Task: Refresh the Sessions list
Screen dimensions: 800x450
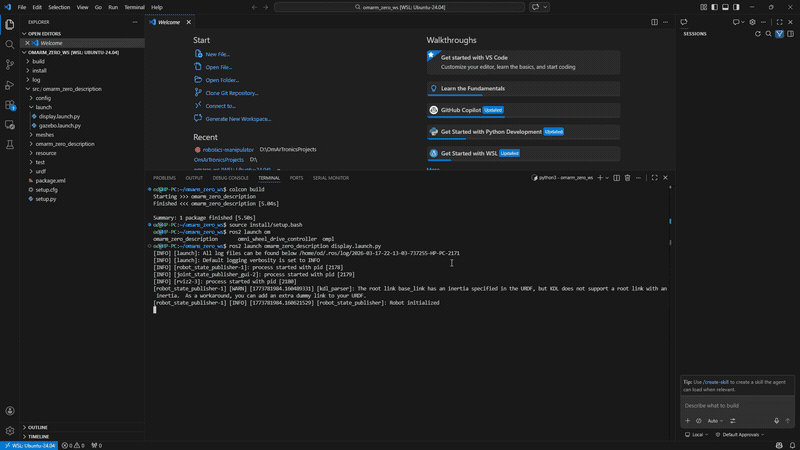Action: click(x=758, y=34)
